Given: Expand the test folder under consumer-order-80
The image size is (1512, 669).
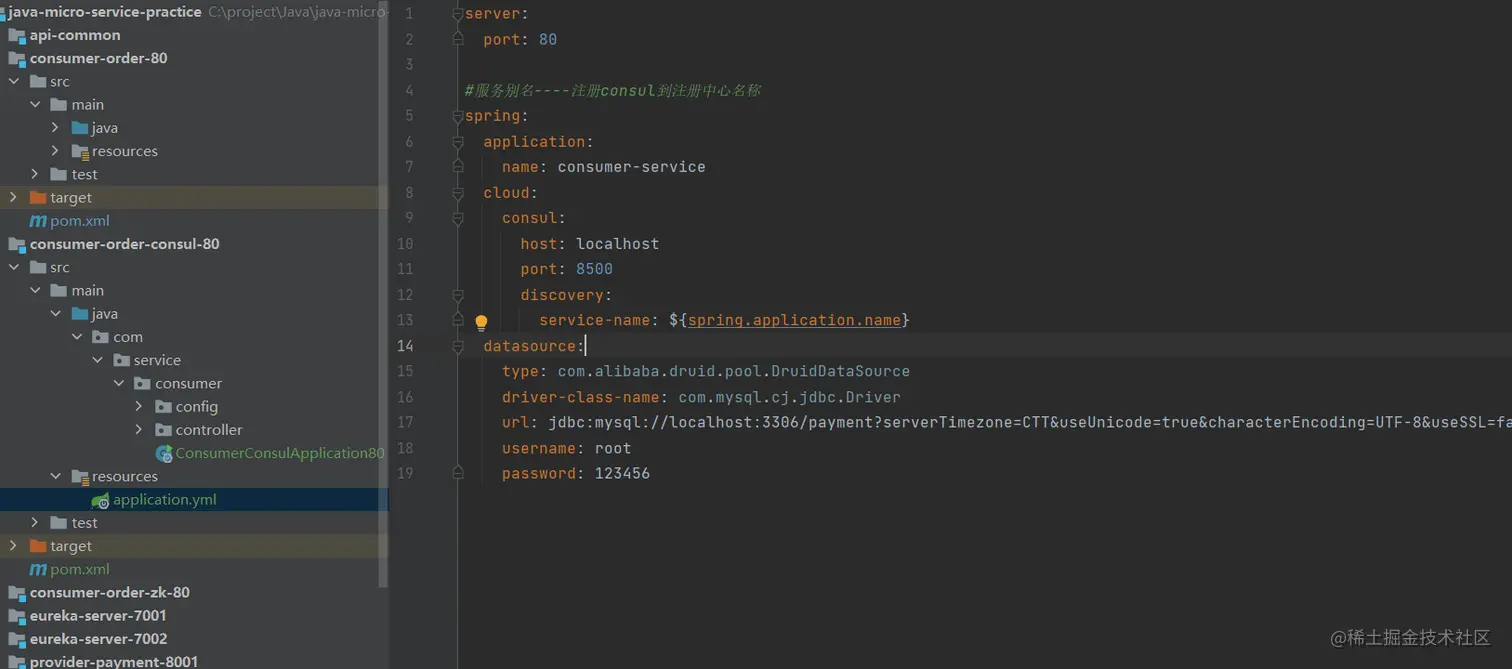Looking at the screenshot, I should (35, 174).
